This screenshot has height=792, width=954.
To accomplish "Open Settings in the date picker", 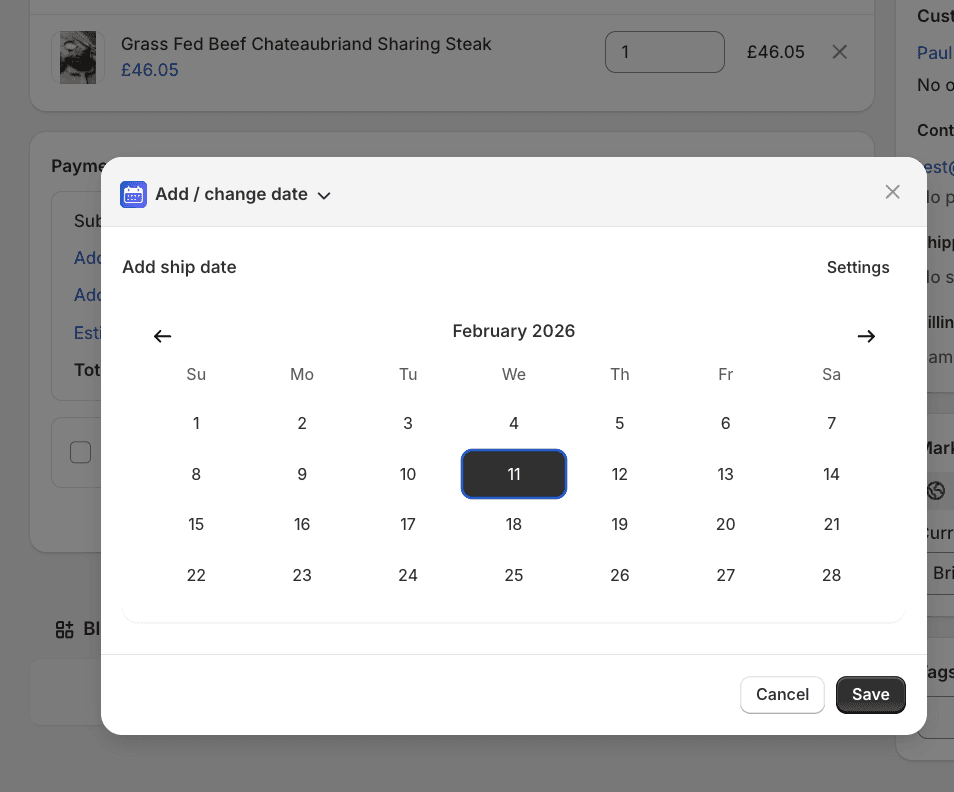I will pos(858,267).
